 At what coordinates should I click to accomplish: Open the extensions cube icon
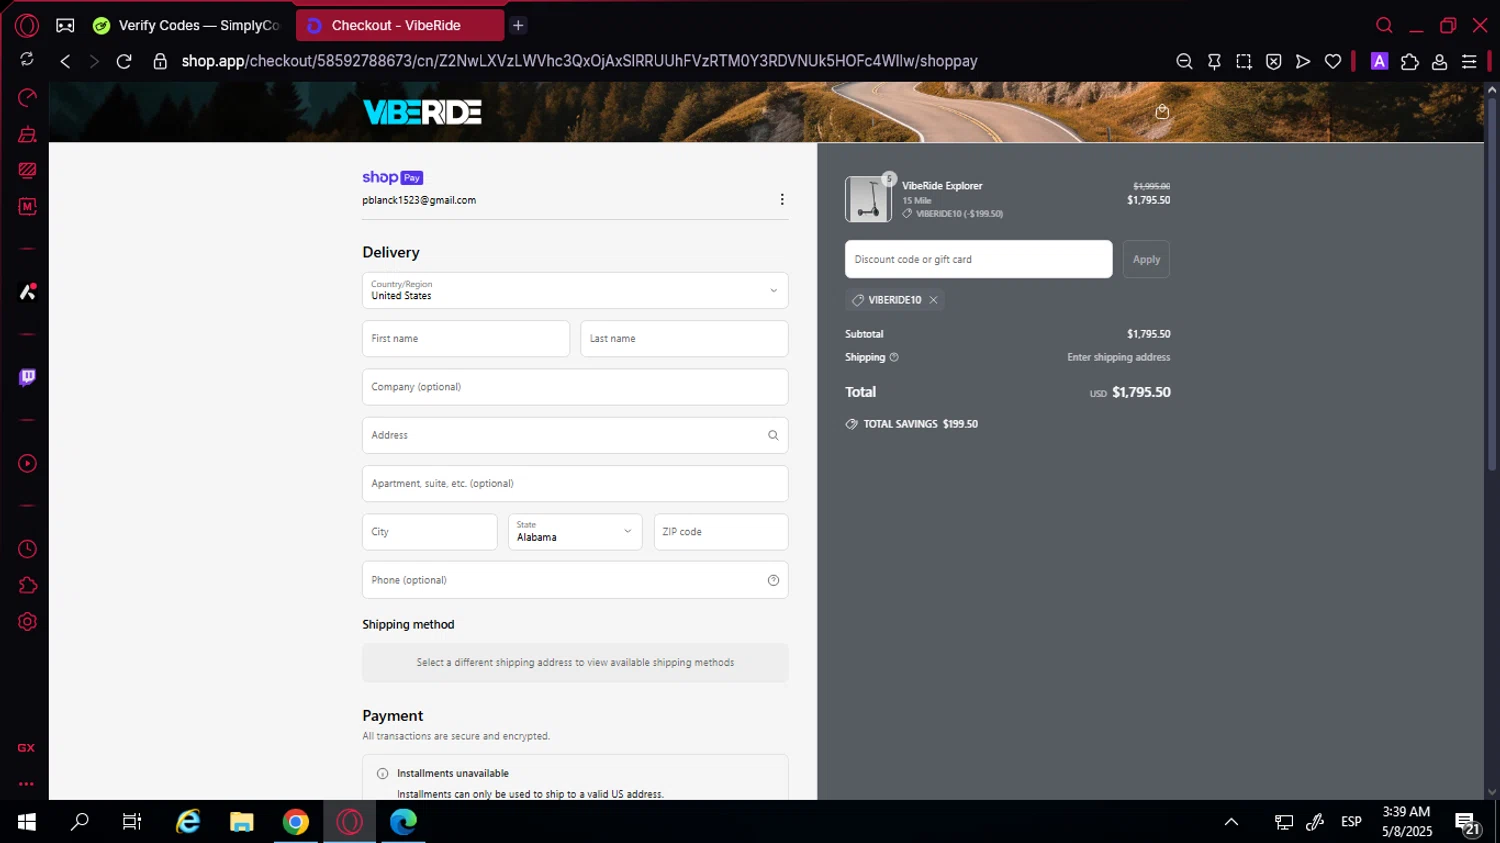click(x=1410, y=62)
